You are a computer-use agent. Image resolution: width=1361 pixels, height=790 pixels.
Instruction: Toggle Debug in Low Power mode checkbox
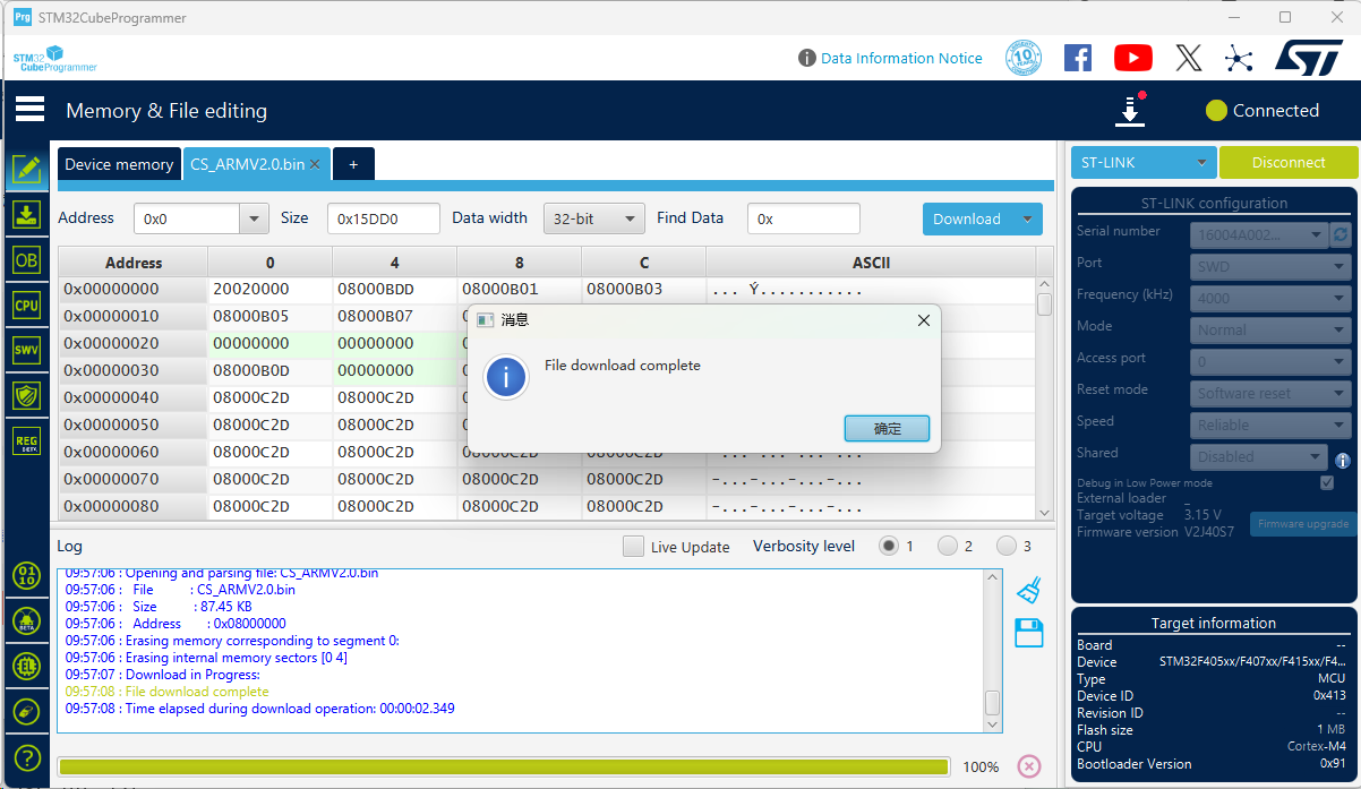pos(1327,483)
